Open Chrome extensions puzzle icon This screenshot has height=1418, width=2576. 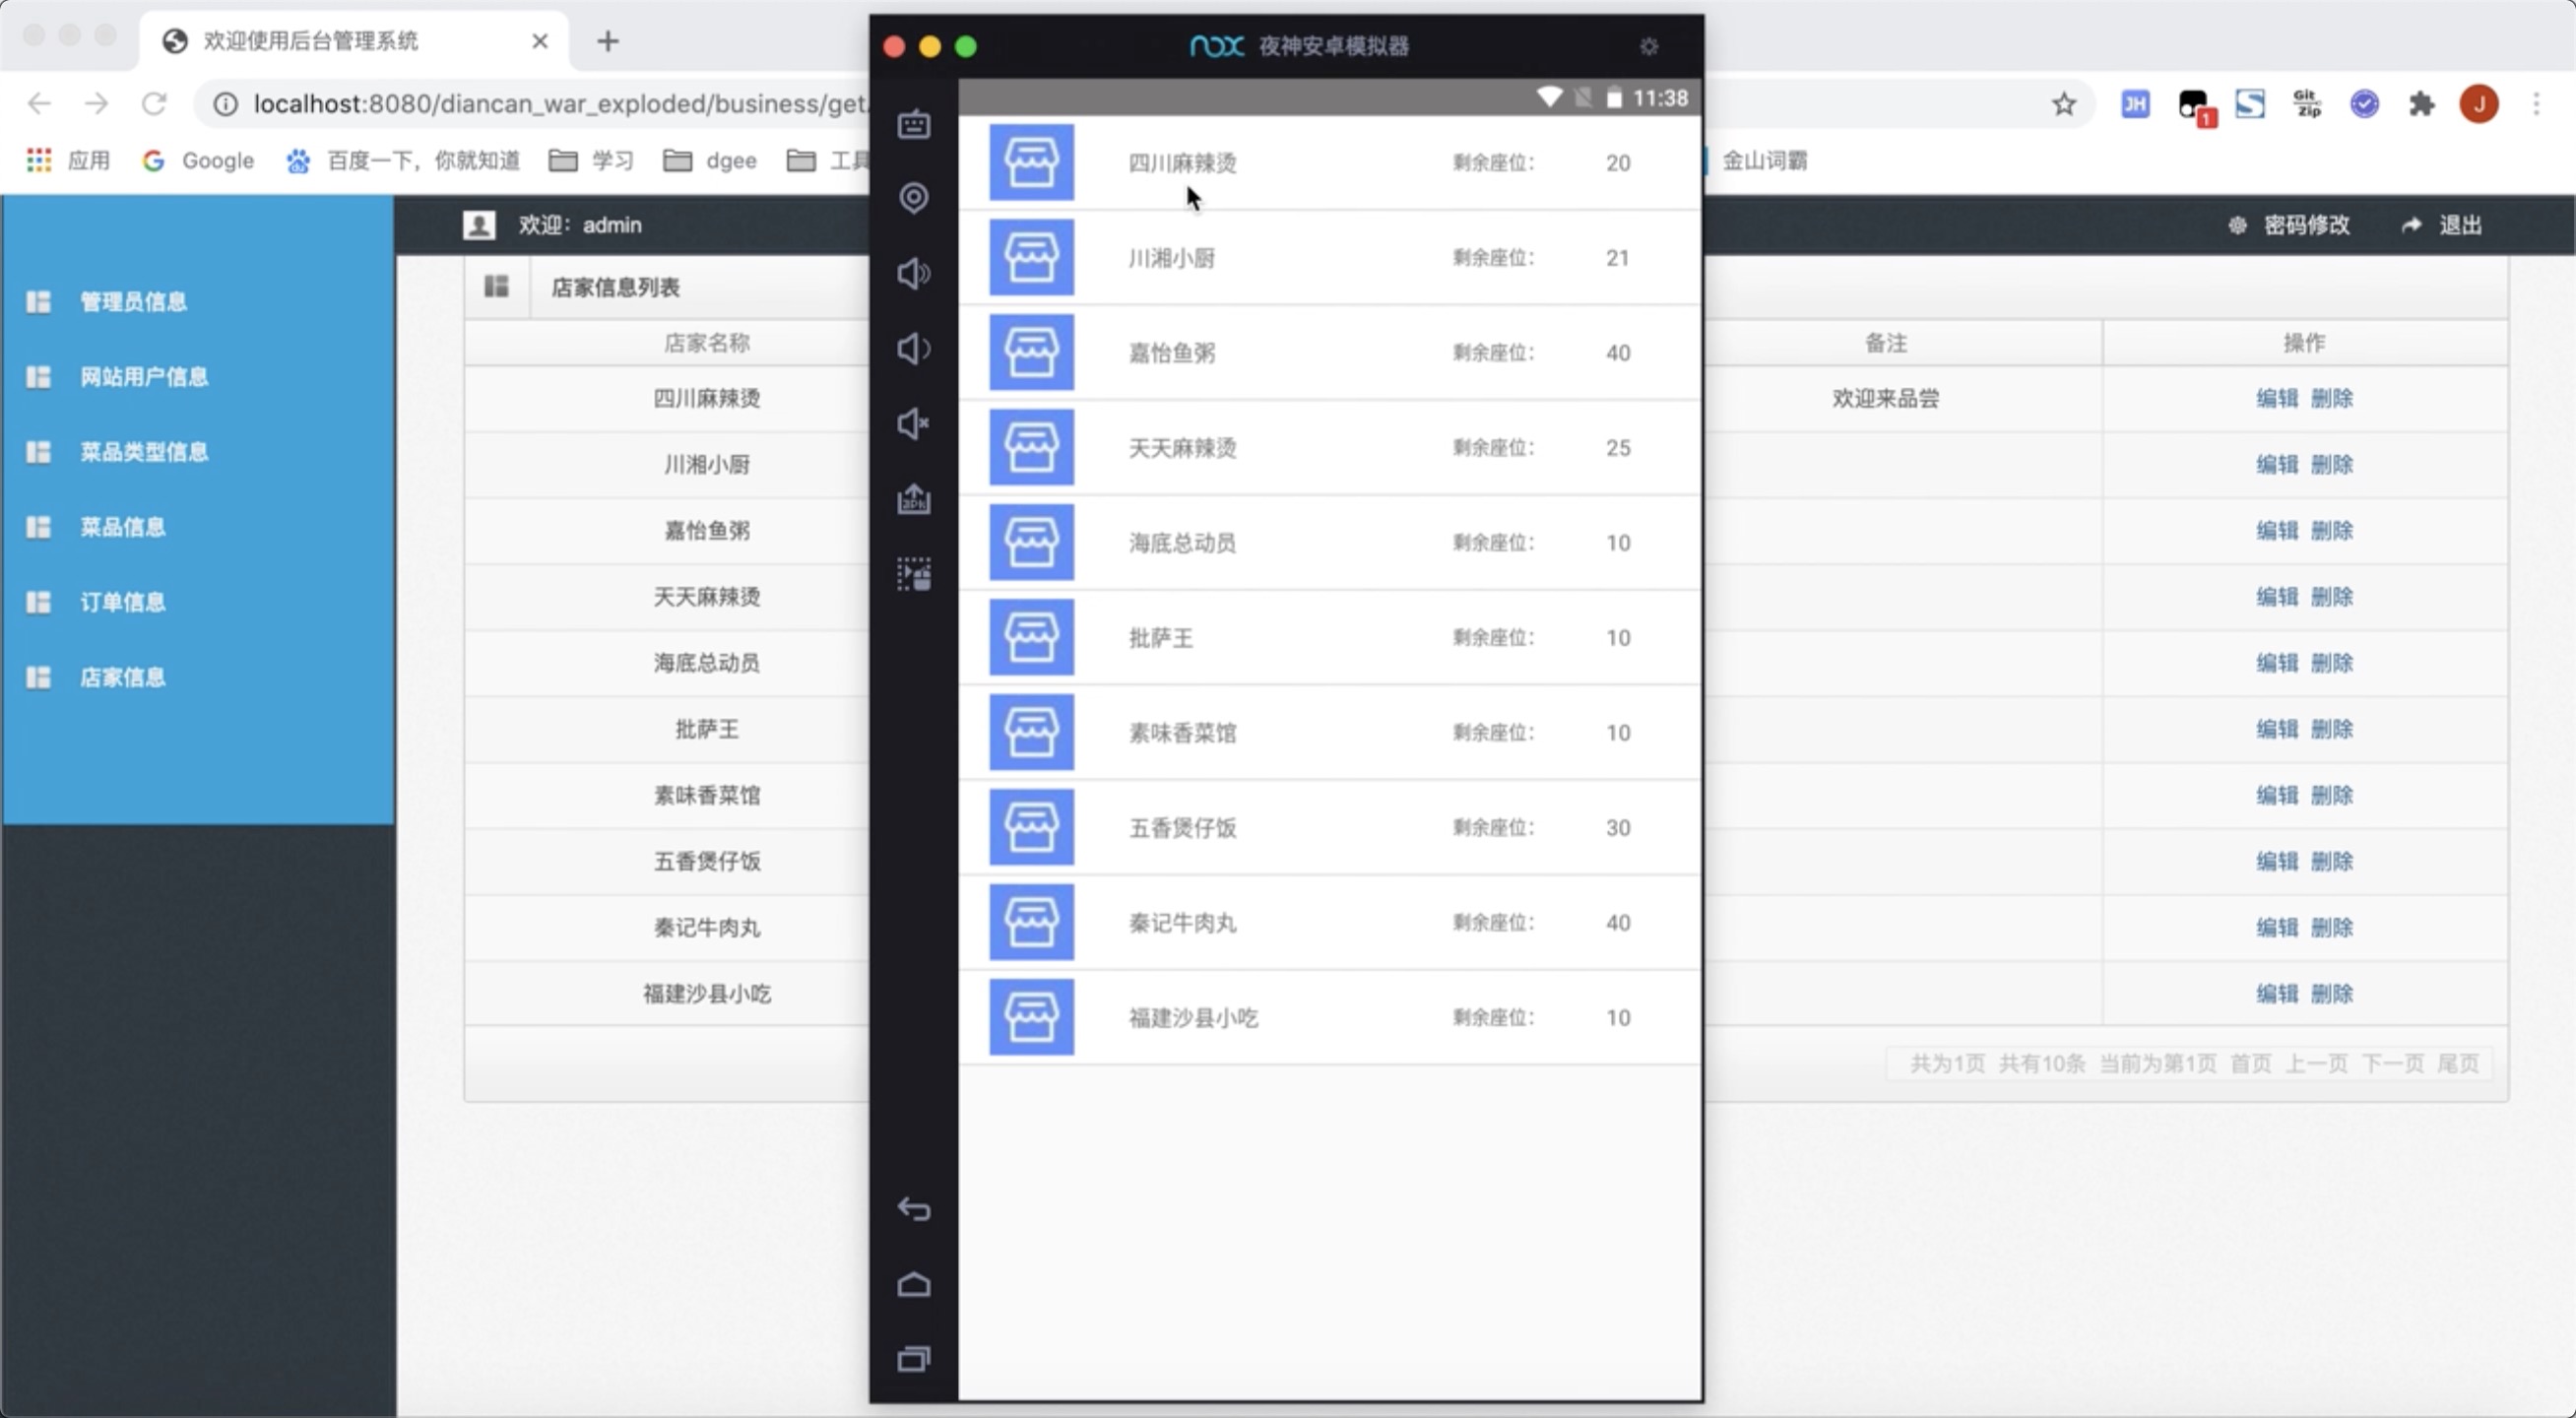coord(2421,104)
